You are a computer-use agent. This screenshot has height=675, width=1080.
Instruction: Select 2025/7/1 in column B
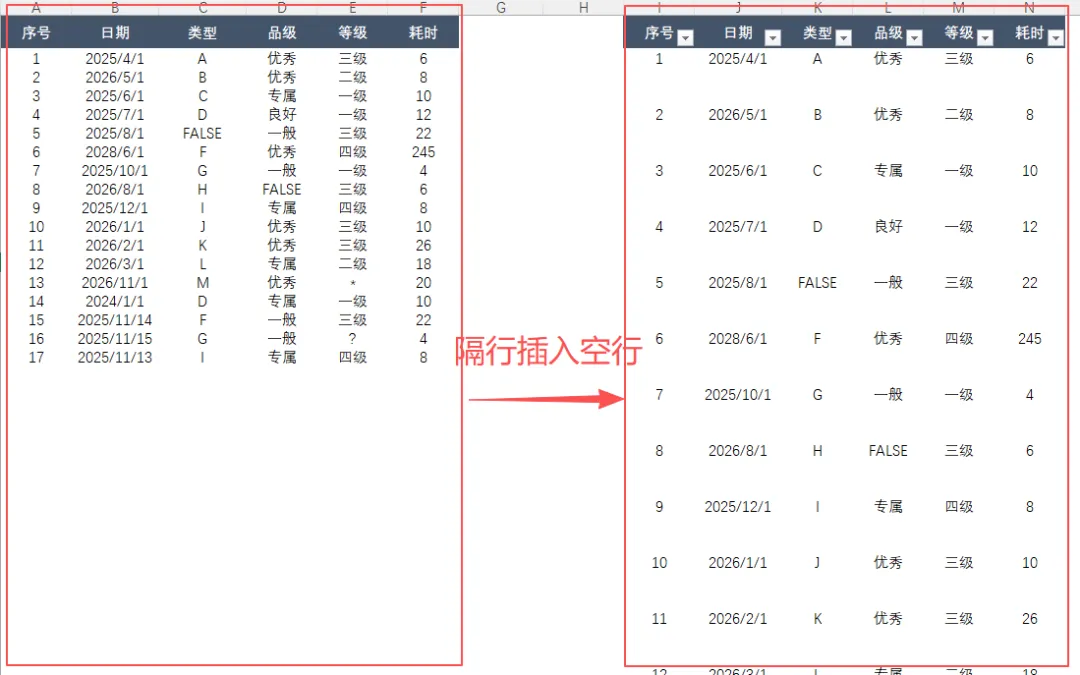[x=115, y=115]
